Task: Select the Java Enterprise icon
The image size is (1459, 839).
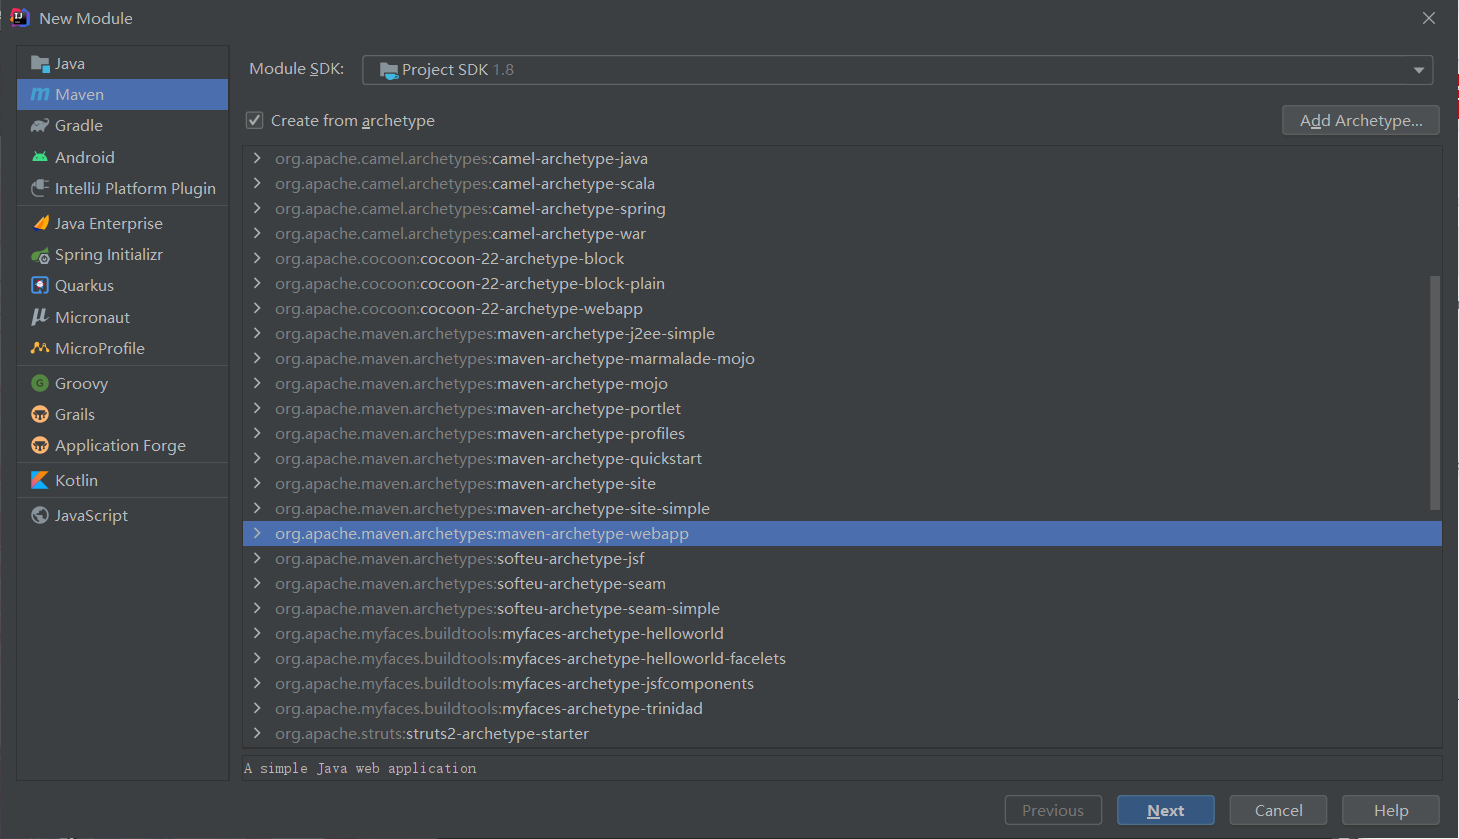Action: 40,223
